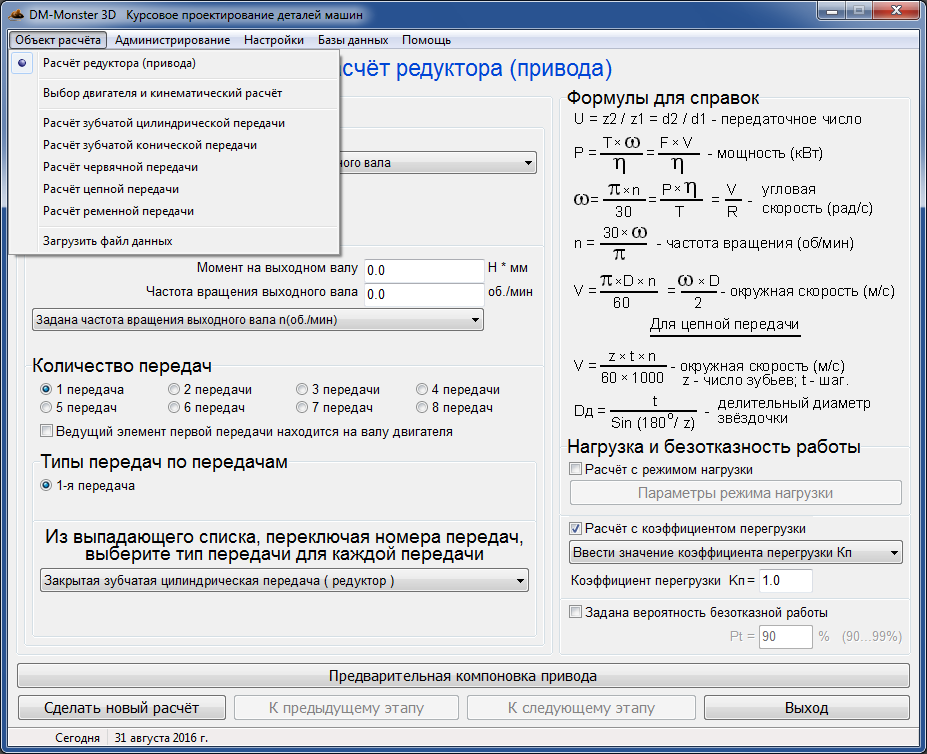Open the Настройки menu

274,40
